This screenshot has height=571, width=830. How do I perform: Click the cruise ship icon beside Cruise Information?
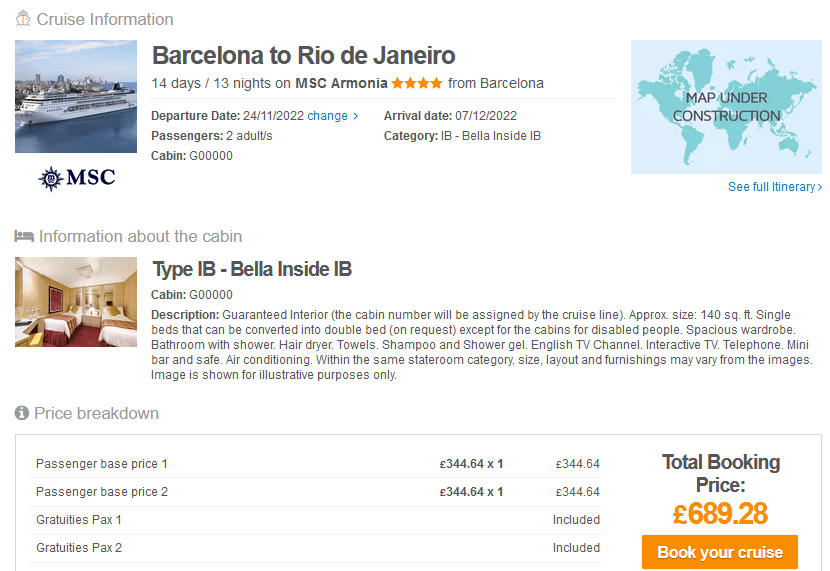[x=23, y=19]
